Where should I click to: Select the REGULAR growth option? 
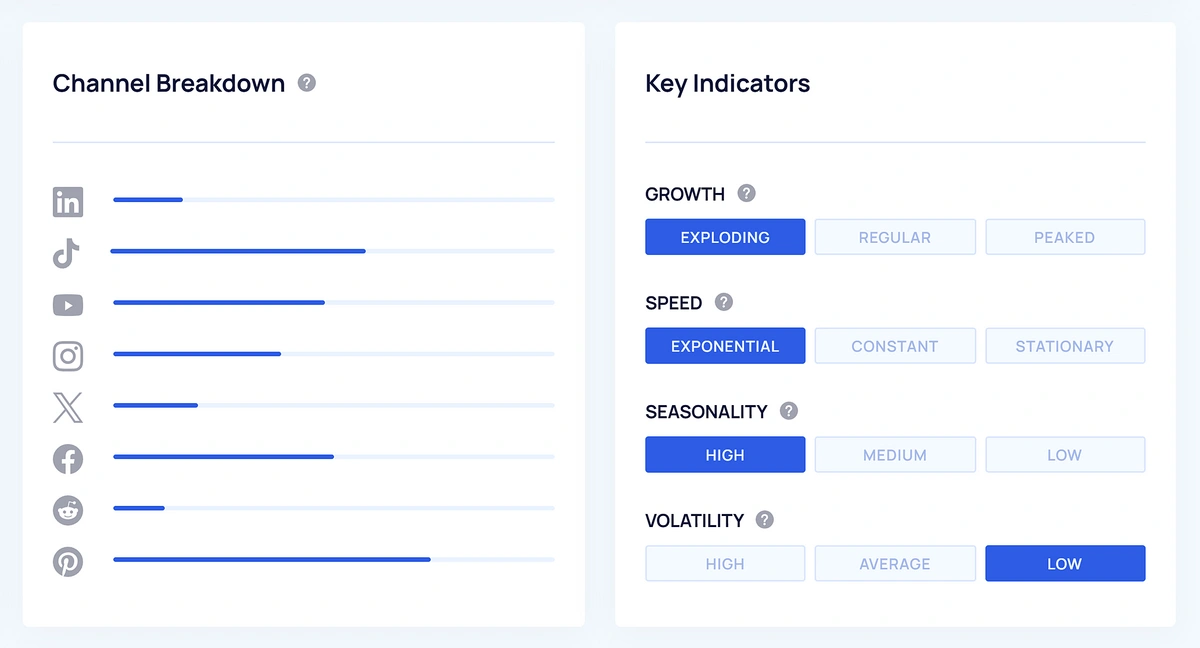[895, 237]
